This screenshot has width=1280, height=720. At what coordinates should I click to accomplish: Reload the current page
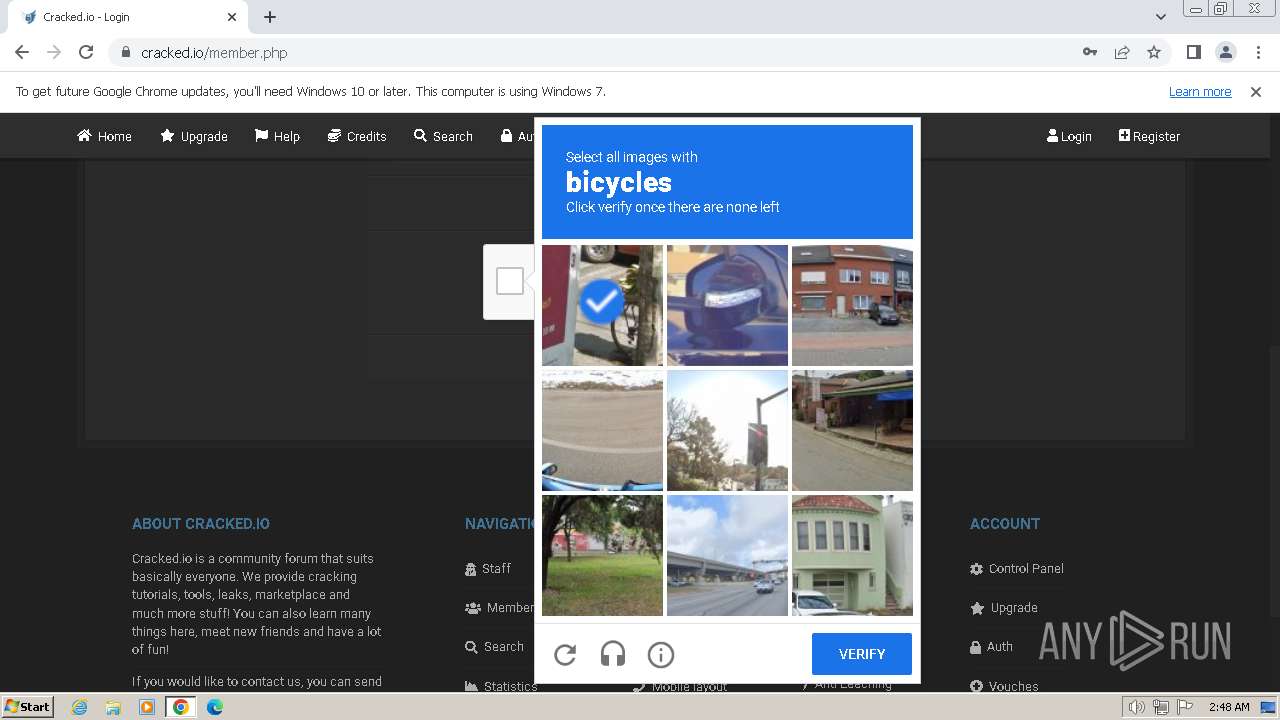pyautogui.click(x=86, y=52)
